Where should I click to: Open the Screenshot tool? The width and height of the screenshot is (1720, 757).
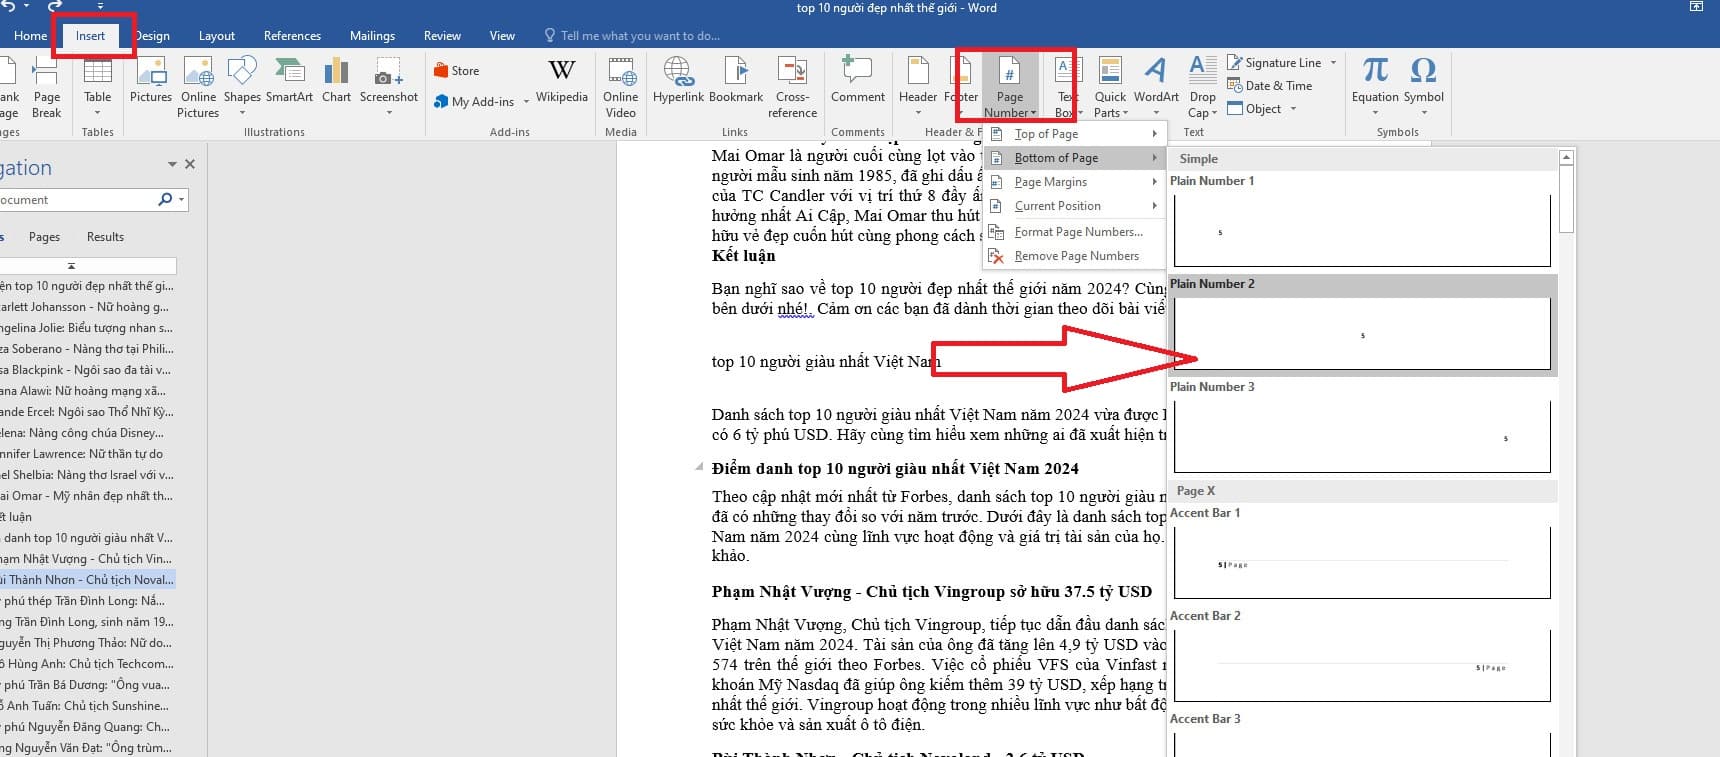pos(389,85)
